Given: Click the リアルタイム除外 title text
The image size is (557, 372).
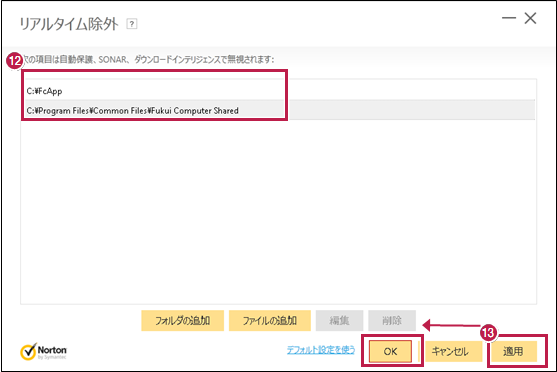Looking at the screenshot, I should tap(69, 24).
